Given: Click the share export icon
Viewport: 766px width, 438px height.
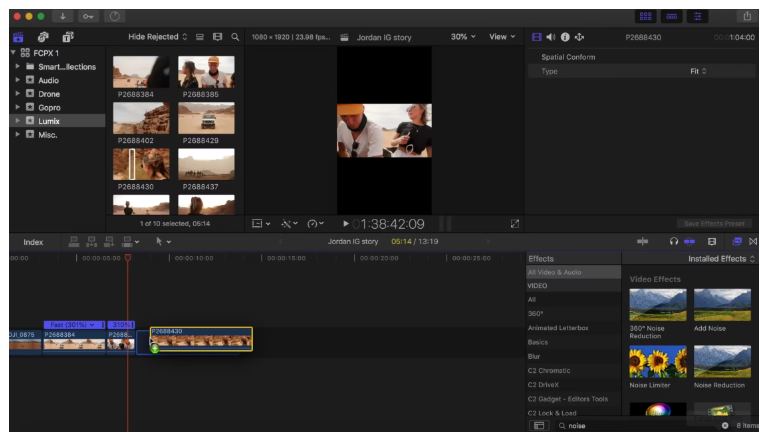Looking at the screenshot, I should point(747,16).
